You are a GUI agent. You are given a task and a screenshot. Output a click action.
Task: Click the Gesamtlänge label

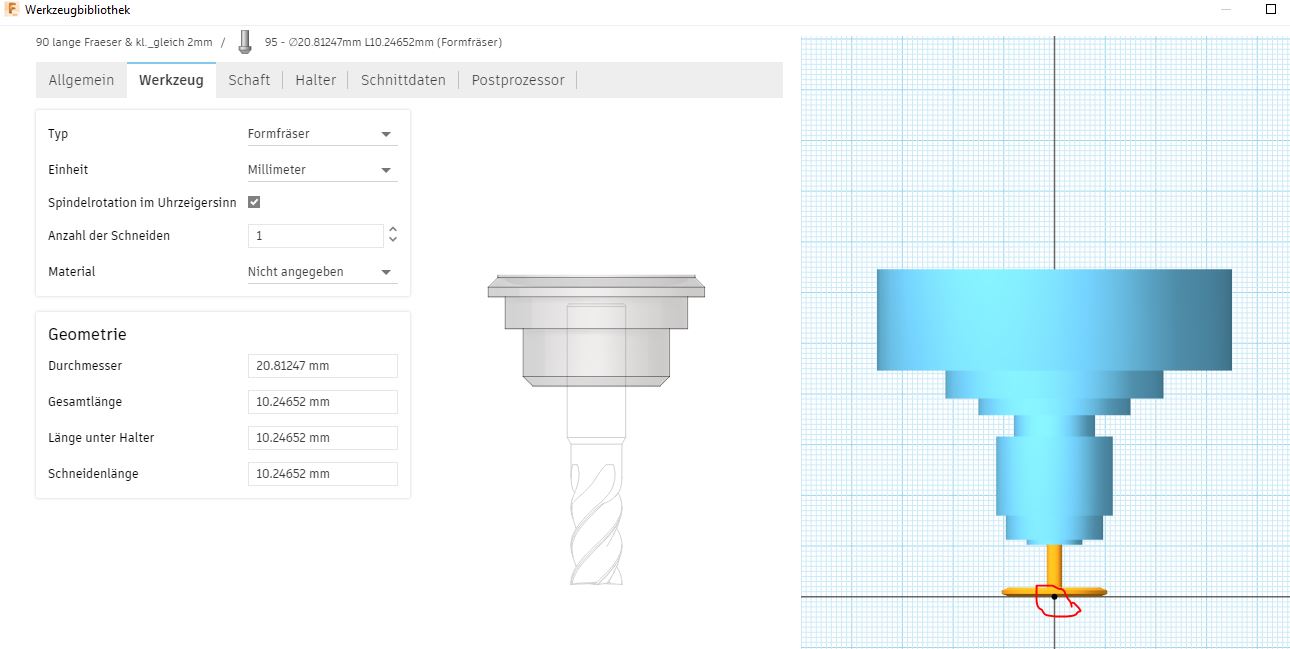point(85,402)
